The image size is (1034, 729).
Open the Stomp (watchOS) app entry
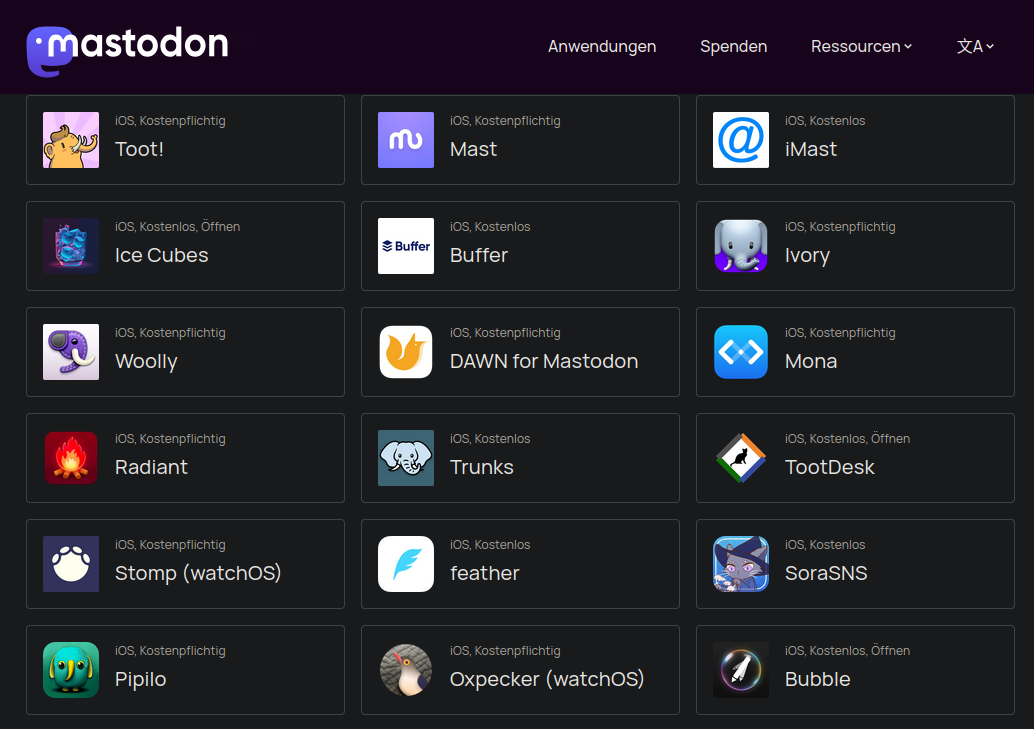click(x=185, y=564)
